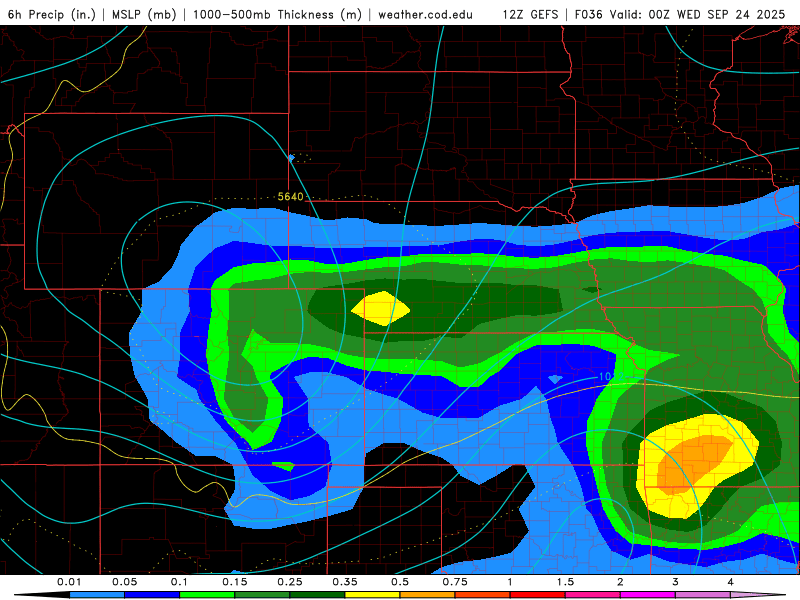Click the 5640 thickness contour label

click(290, 196)
